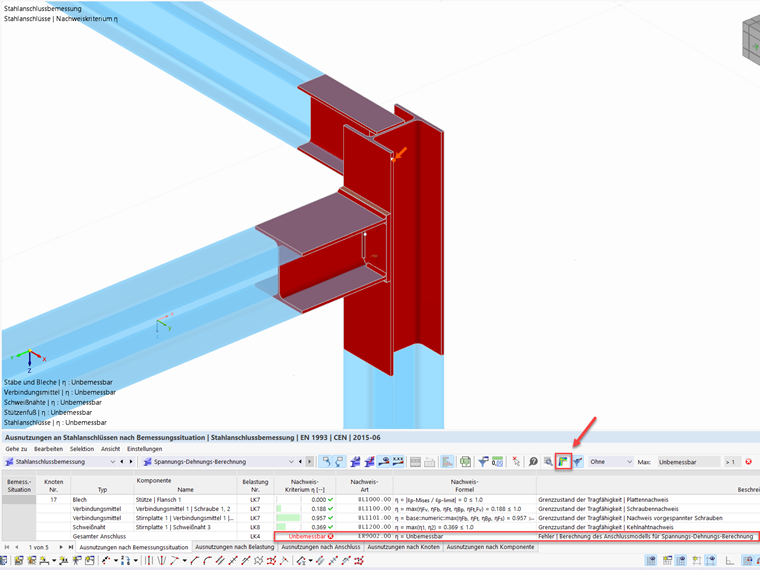
Task: Select the Blech row type cell
Action: 102,499
